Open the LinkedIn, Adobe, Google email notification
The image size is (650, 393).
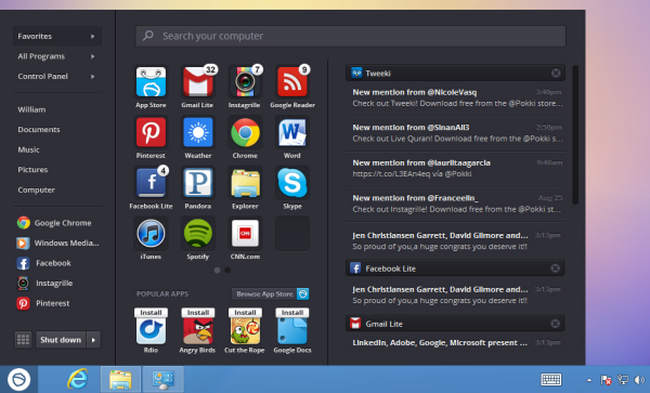456,343
